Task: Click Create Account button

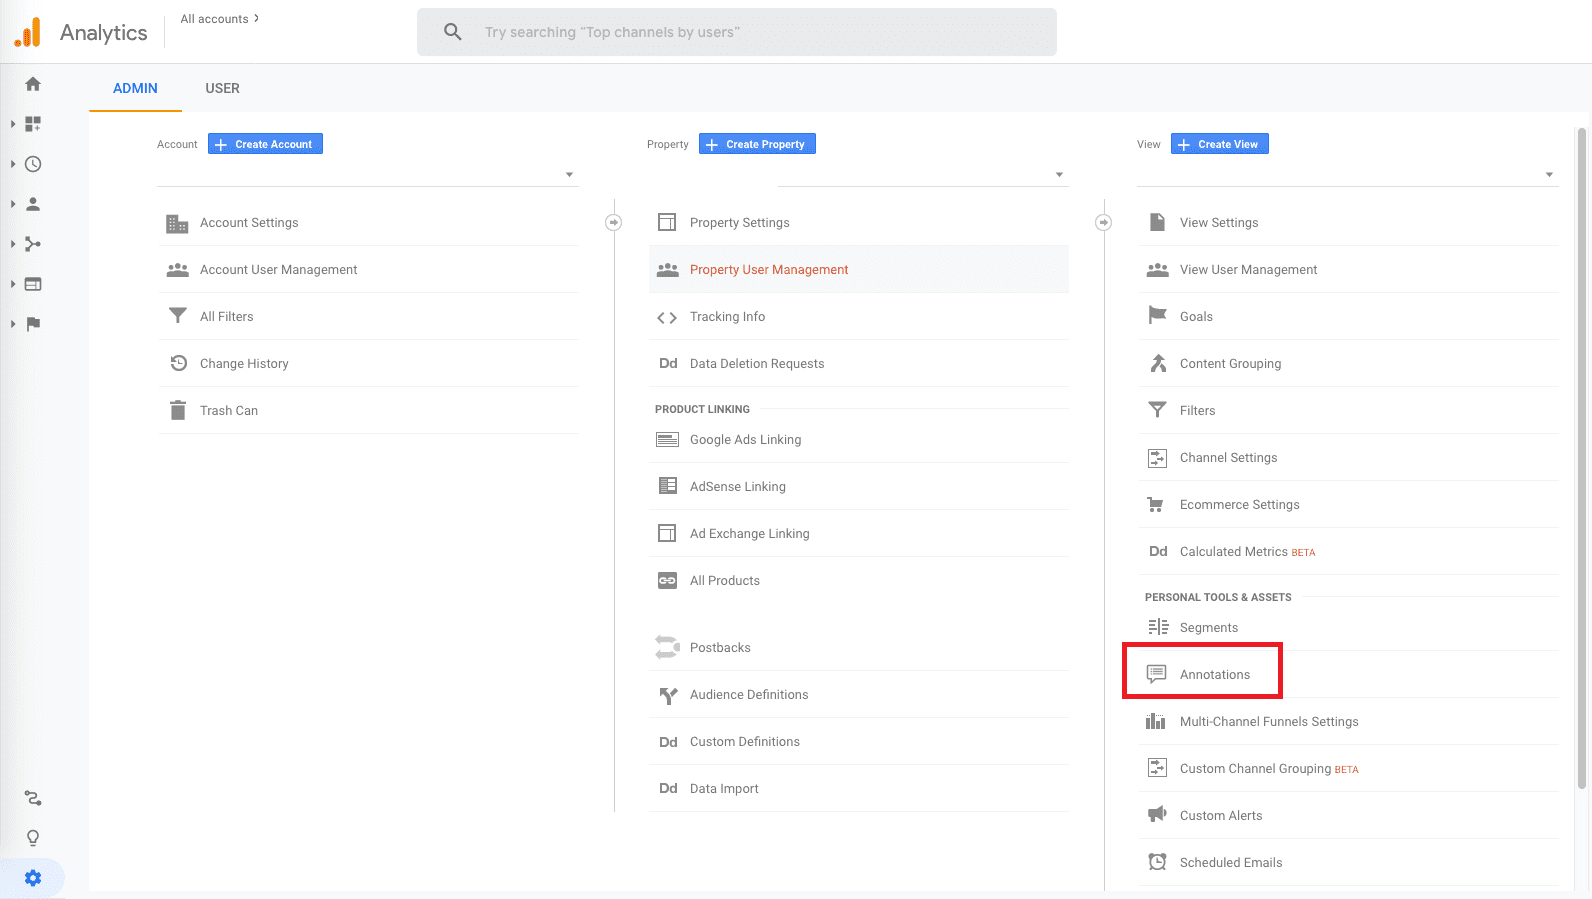Action: pos(265,144)
